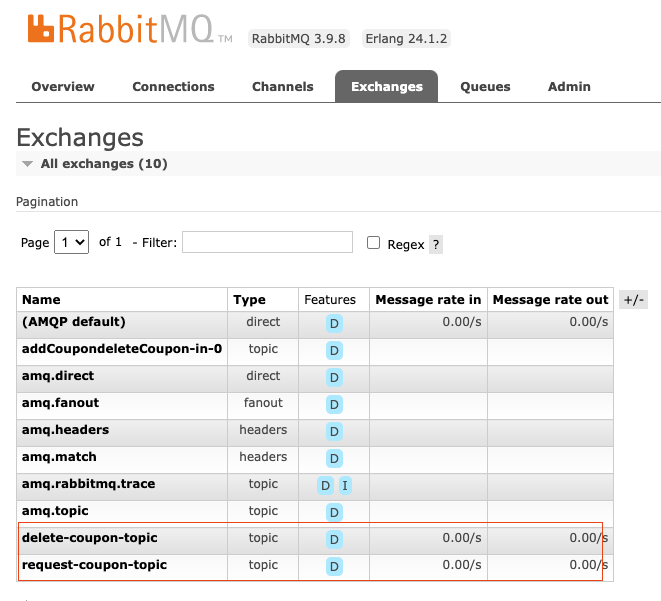Viewport: 661px width, 601px height.
Task: Open the Connections tab
Action: [x=173, y=87]
